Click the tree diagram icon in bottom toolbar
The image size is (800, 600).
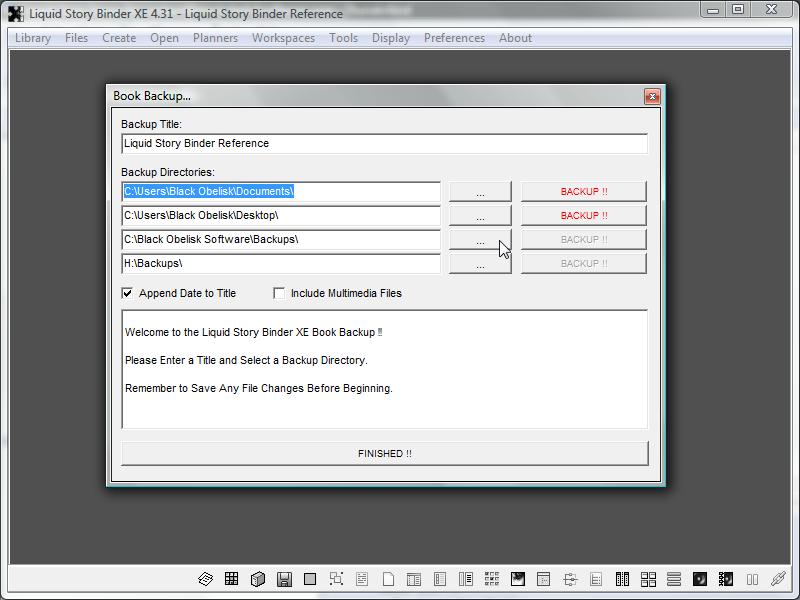click(570, 579)
